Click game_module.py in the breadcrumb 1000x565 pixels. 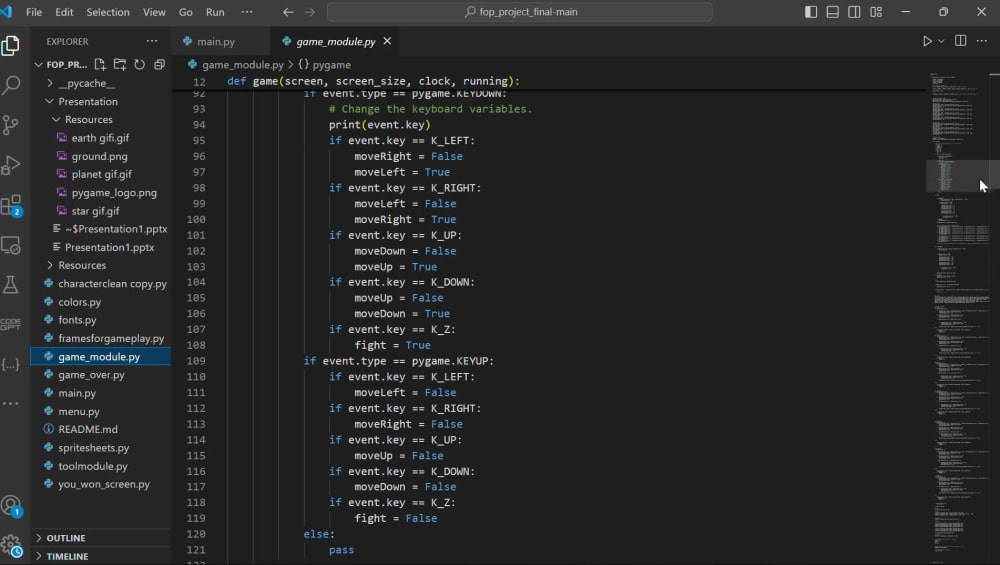point(242,65)
